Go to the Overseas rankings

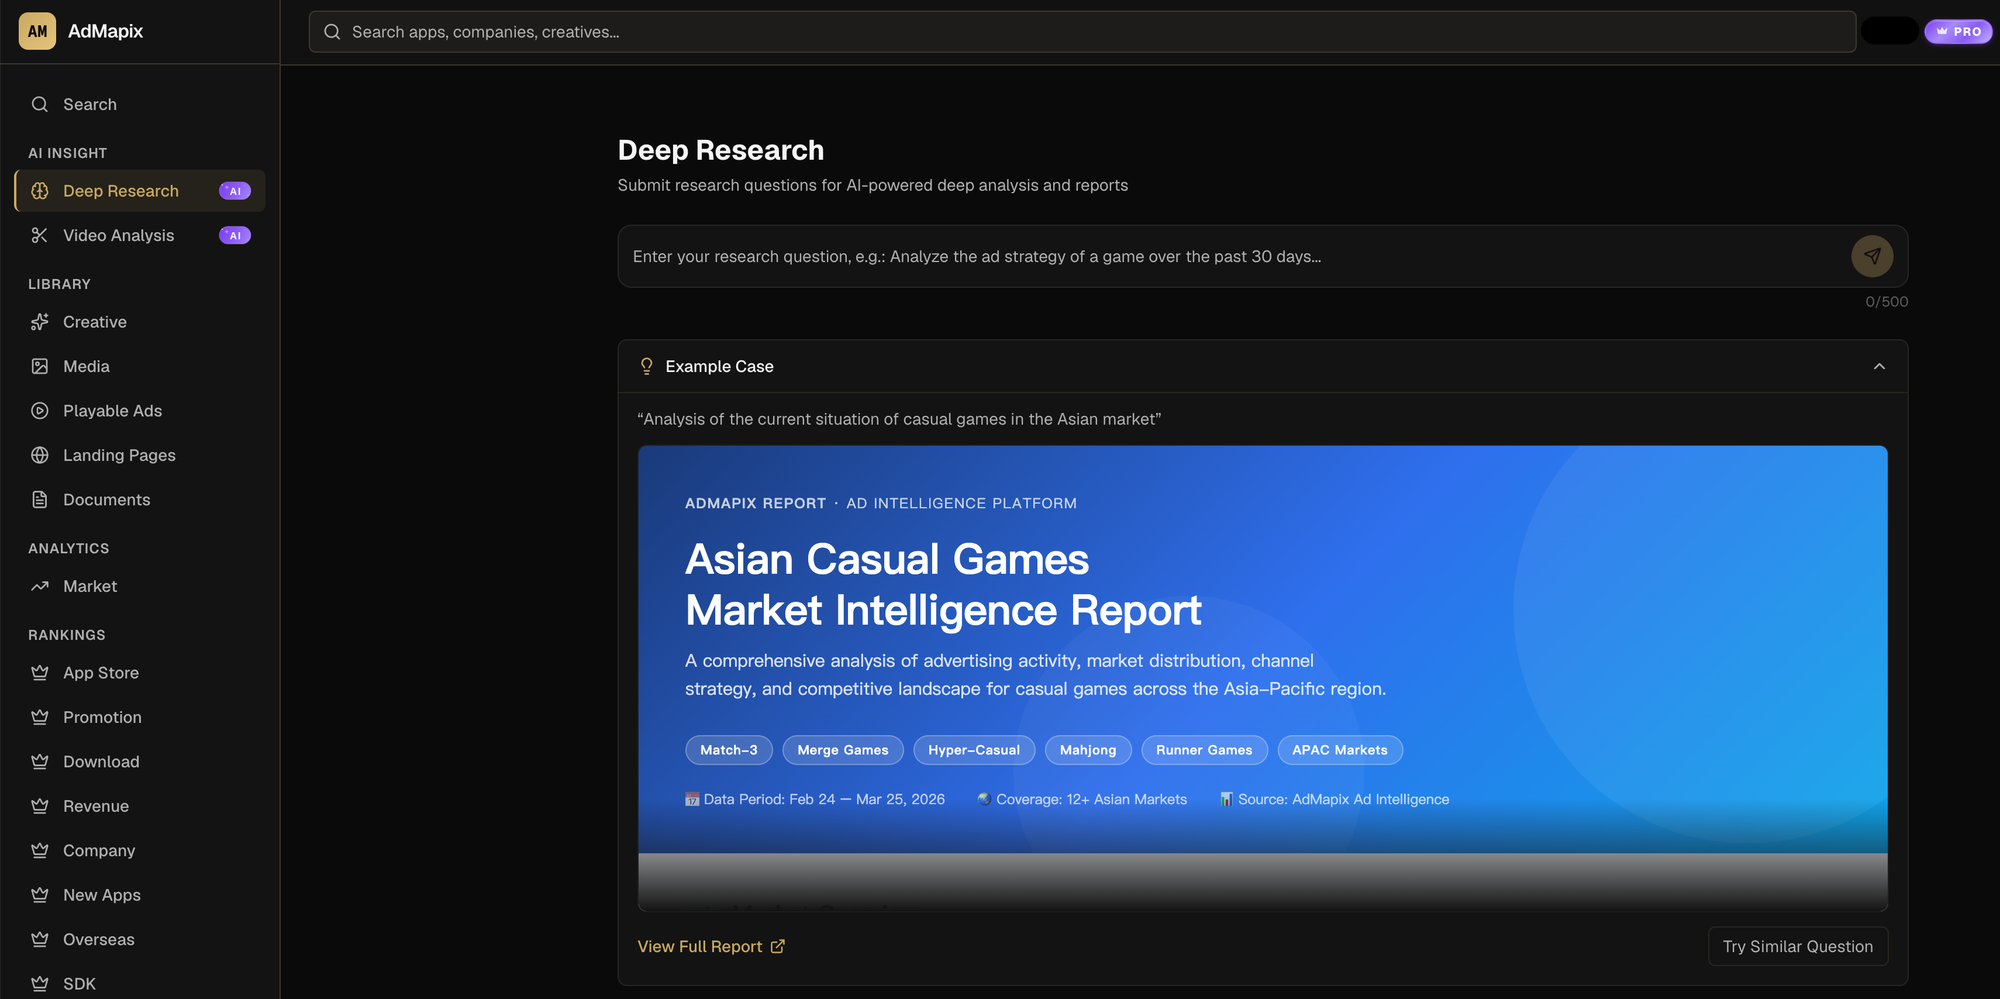click(98, 939)
